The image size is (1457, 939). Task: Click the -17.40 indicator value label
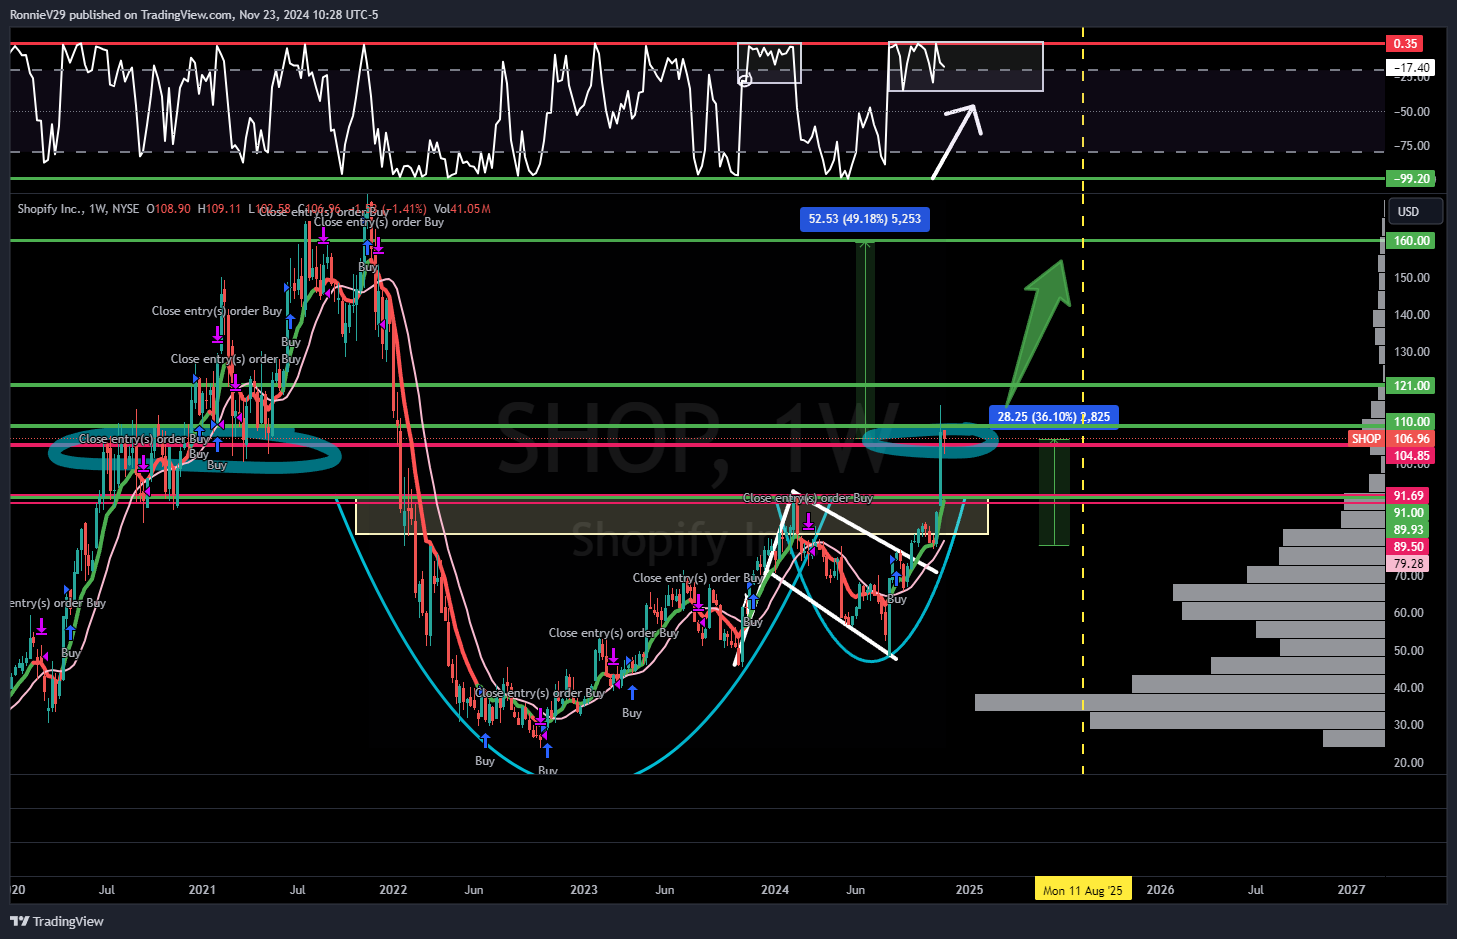[x=1411, y=68]
